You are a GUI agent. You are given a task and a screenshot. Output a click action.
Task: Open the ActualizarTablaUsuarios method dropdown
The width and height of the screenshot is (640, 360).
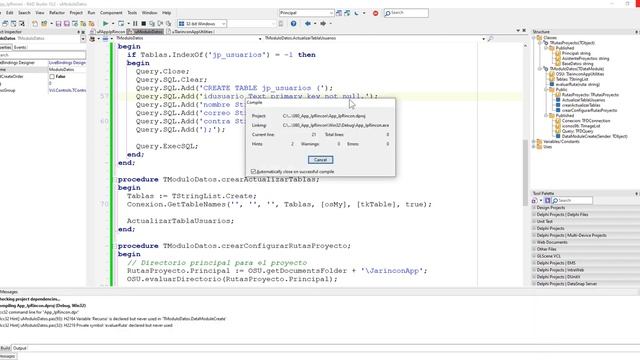coord(483,38)
